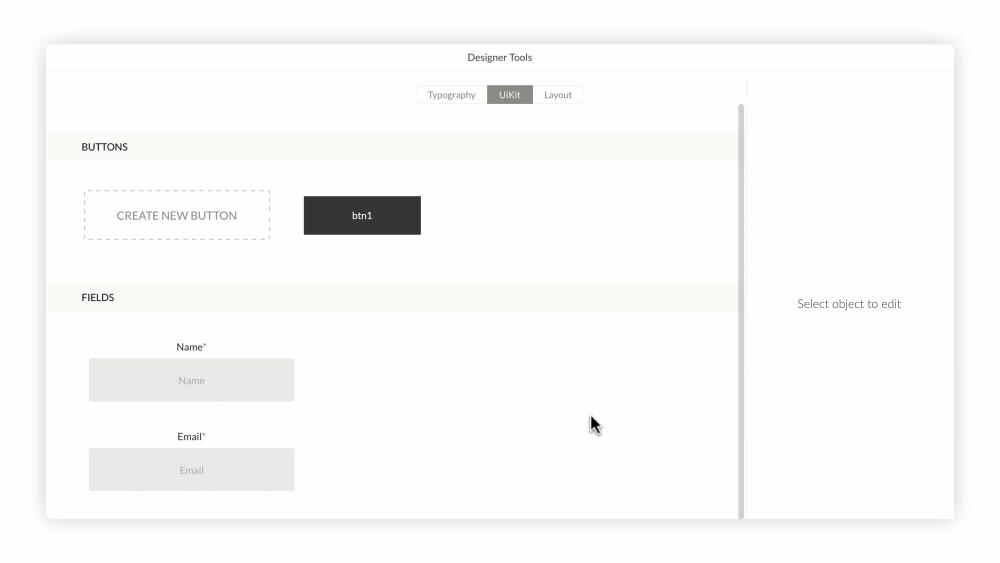Focus the Email input field
Viewport: 1000px width, 563px height.
(x=192, y=470)
